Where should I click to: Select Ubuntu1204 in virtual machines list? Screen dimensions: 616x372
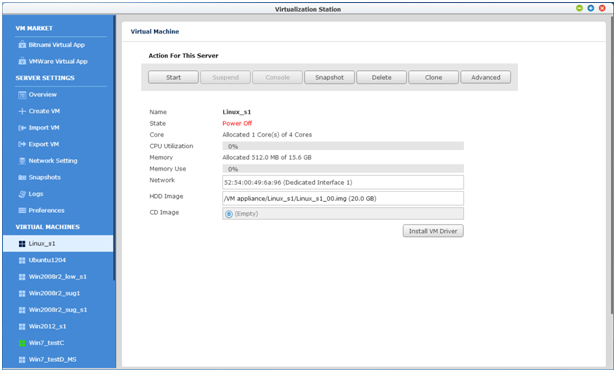click(x=58, y=260)
